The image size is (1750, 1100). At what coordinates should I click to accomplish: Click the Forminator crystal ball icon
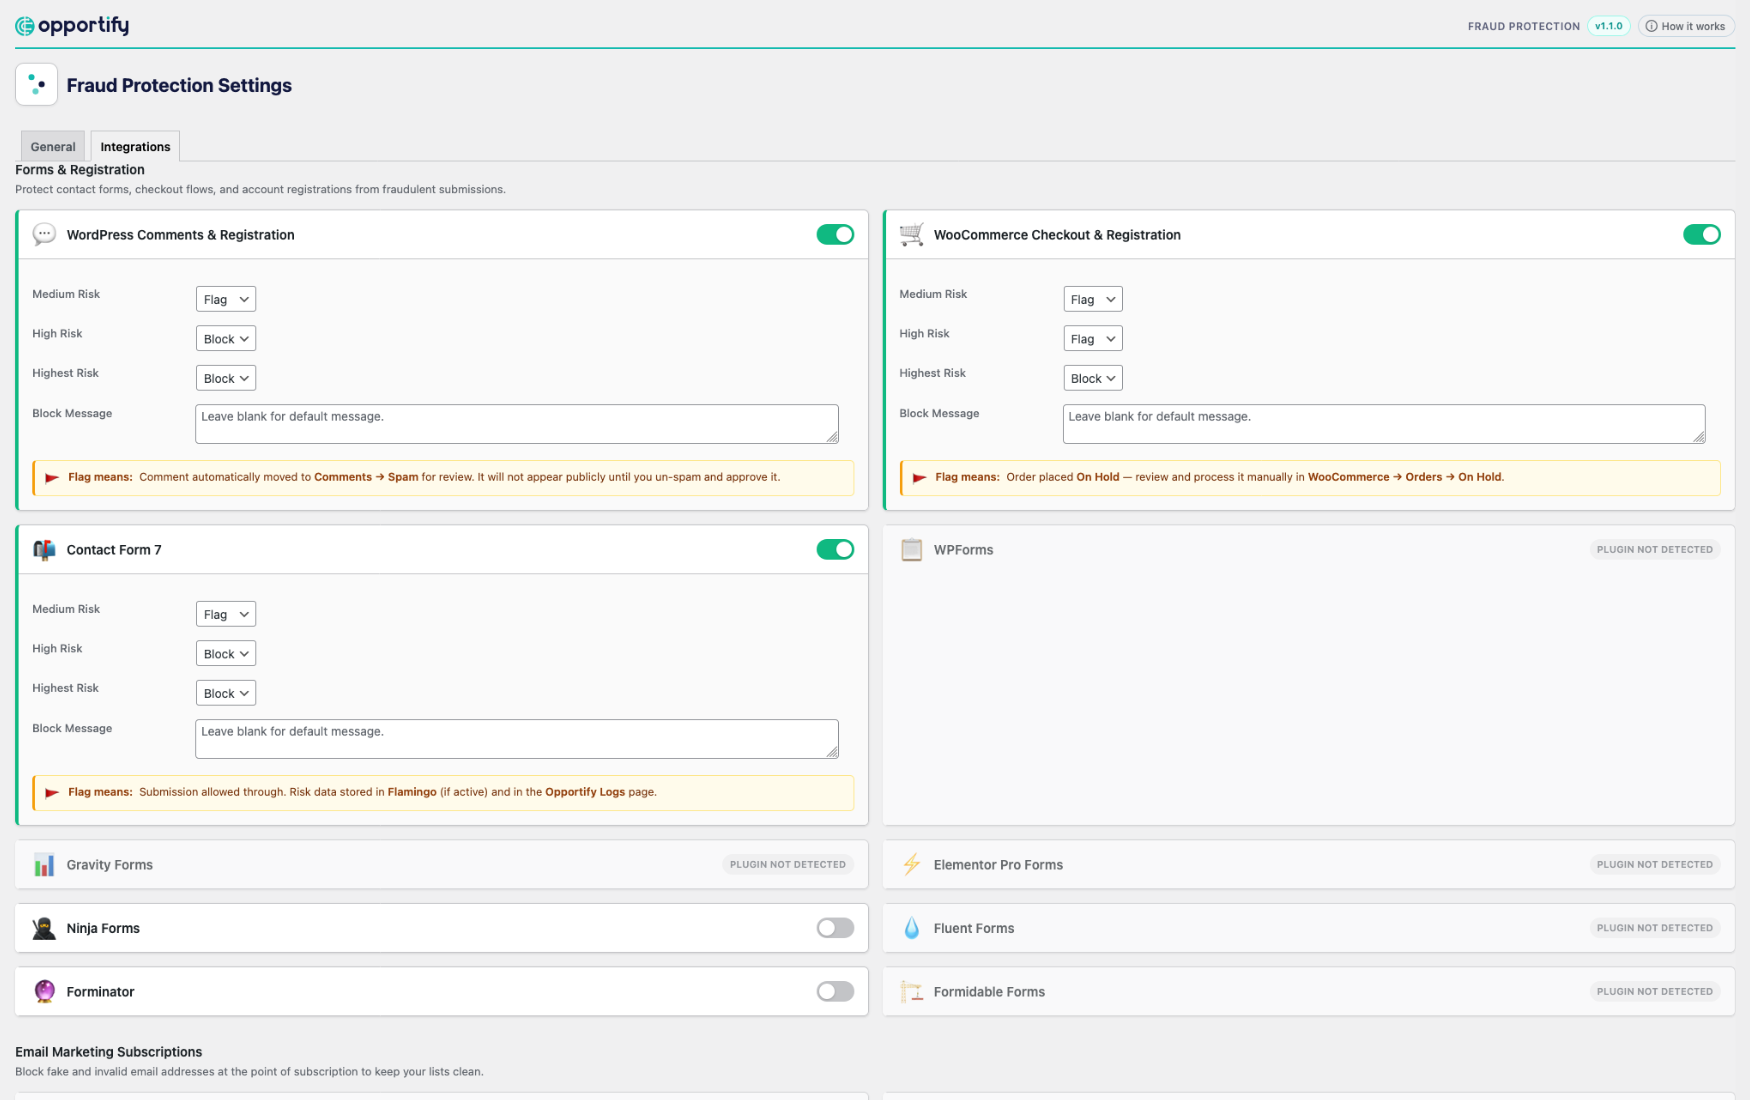[x=44, y=991]
